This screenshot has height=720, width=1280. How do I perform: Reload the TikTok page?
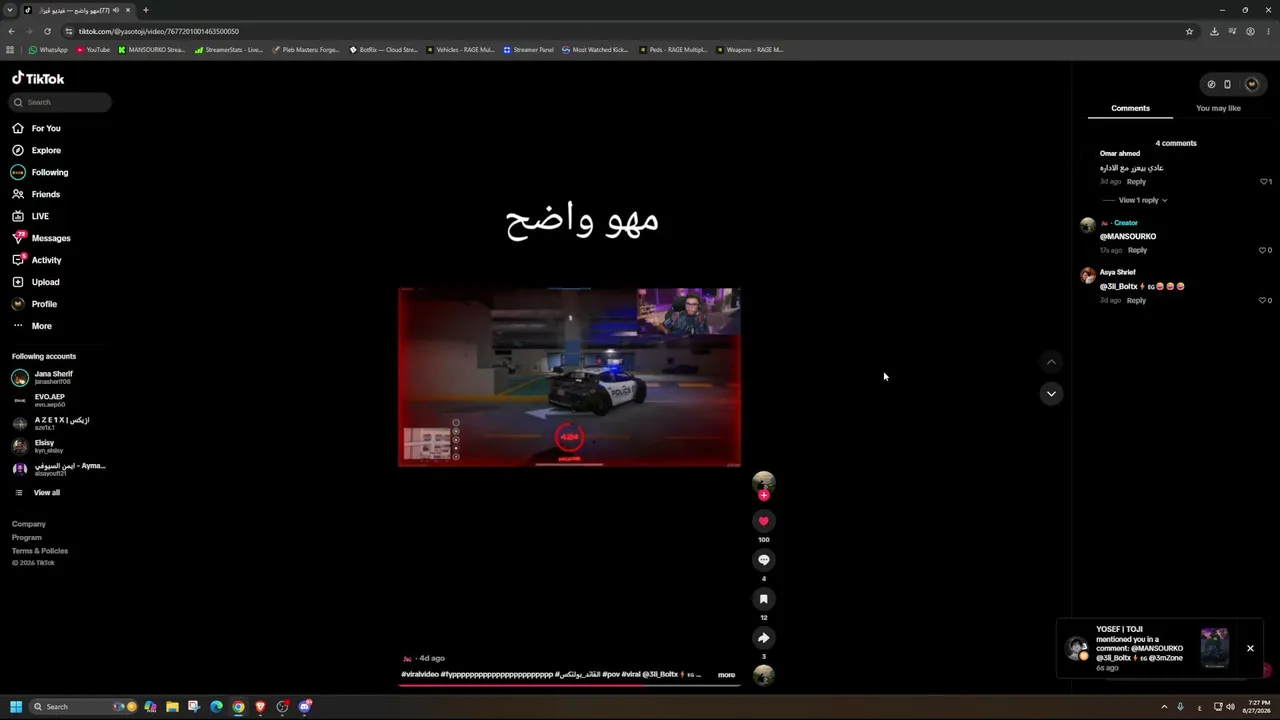click(47, 31)
